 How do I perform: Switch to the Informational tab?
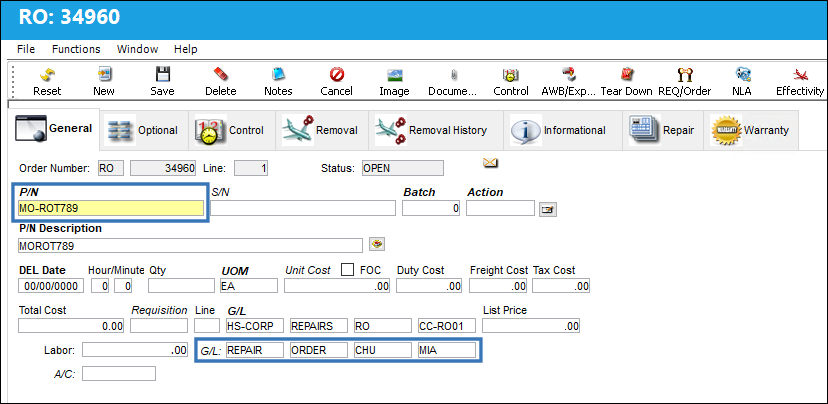pos(562,130)
